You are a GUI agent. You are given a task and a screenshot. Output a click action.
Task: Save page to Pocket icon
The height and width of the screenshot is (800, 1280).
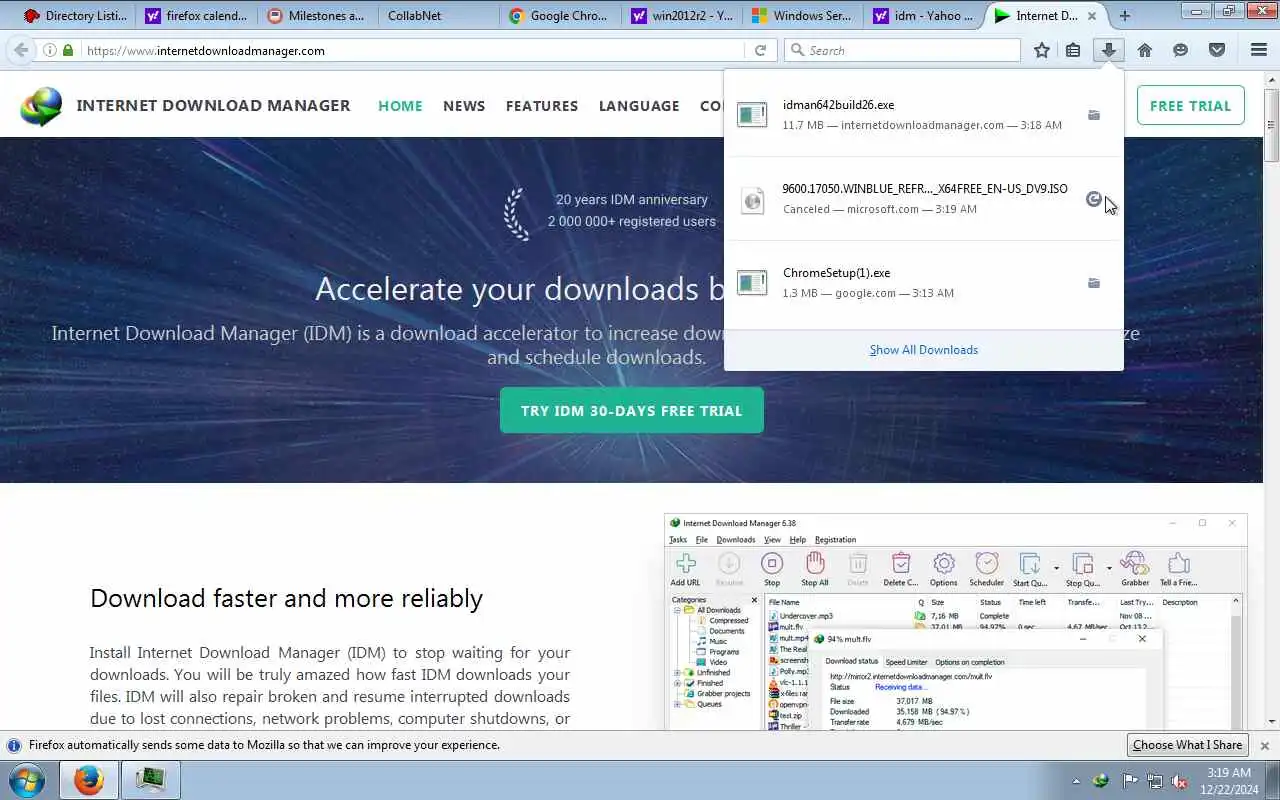(x=1217, y=50)
